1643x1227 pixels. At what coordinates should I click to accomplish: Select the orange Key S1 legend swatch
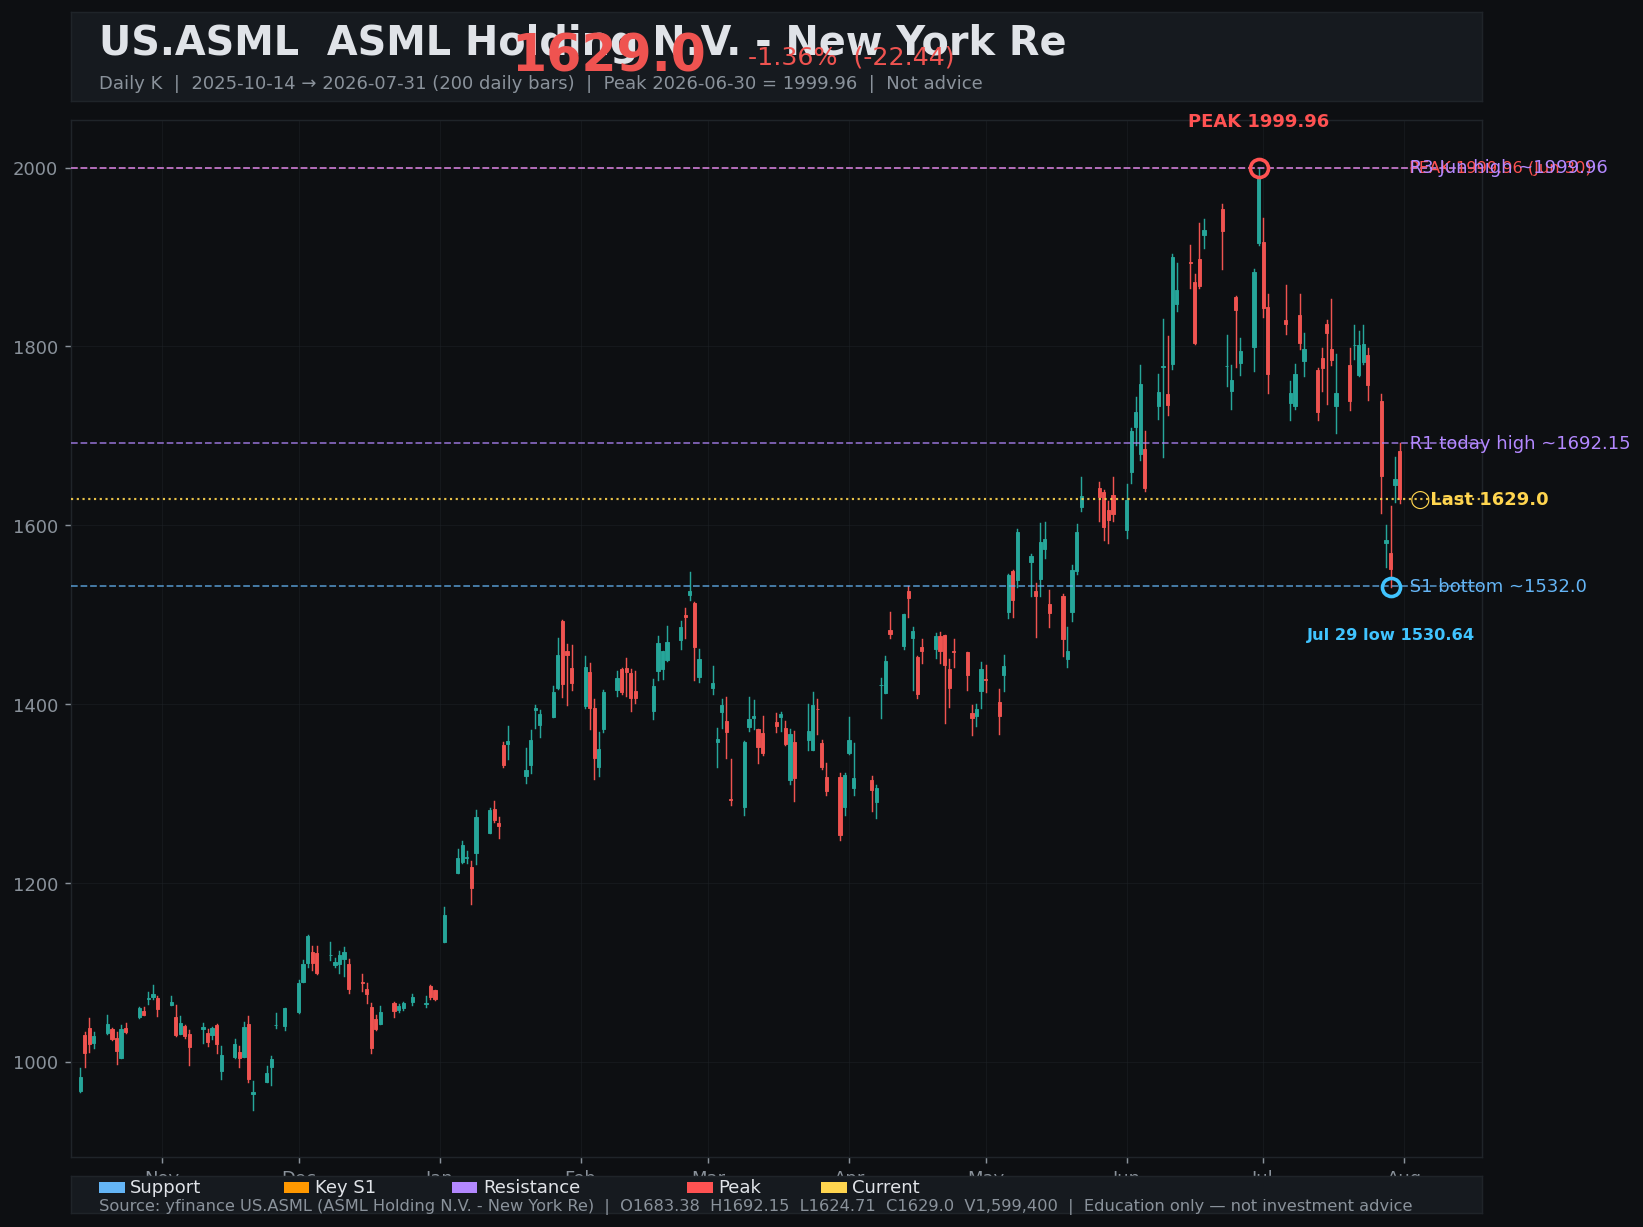pos(297,1188)
